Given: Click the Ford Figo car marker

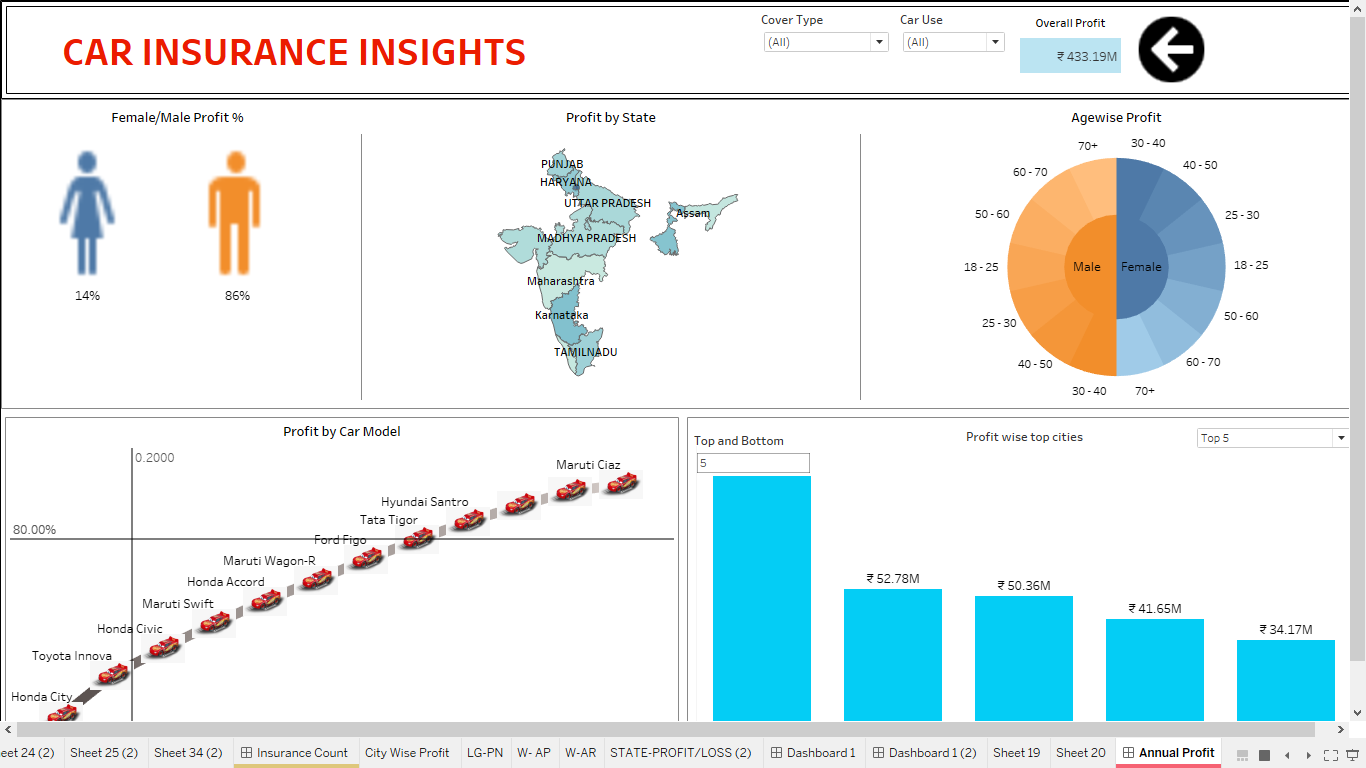Looking at the screenshot, I should point(367,558).
